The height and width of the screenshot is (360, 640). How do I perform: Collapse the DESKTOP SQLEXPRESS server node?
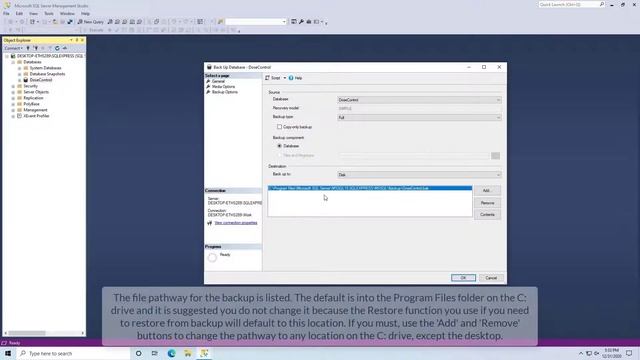[x=7, y=56]
